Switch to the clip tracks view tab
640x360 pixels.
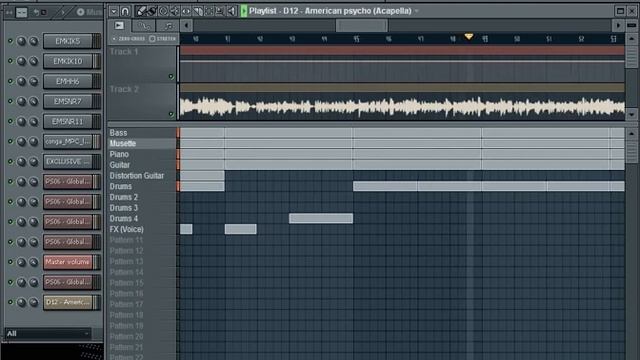point(119,26)
